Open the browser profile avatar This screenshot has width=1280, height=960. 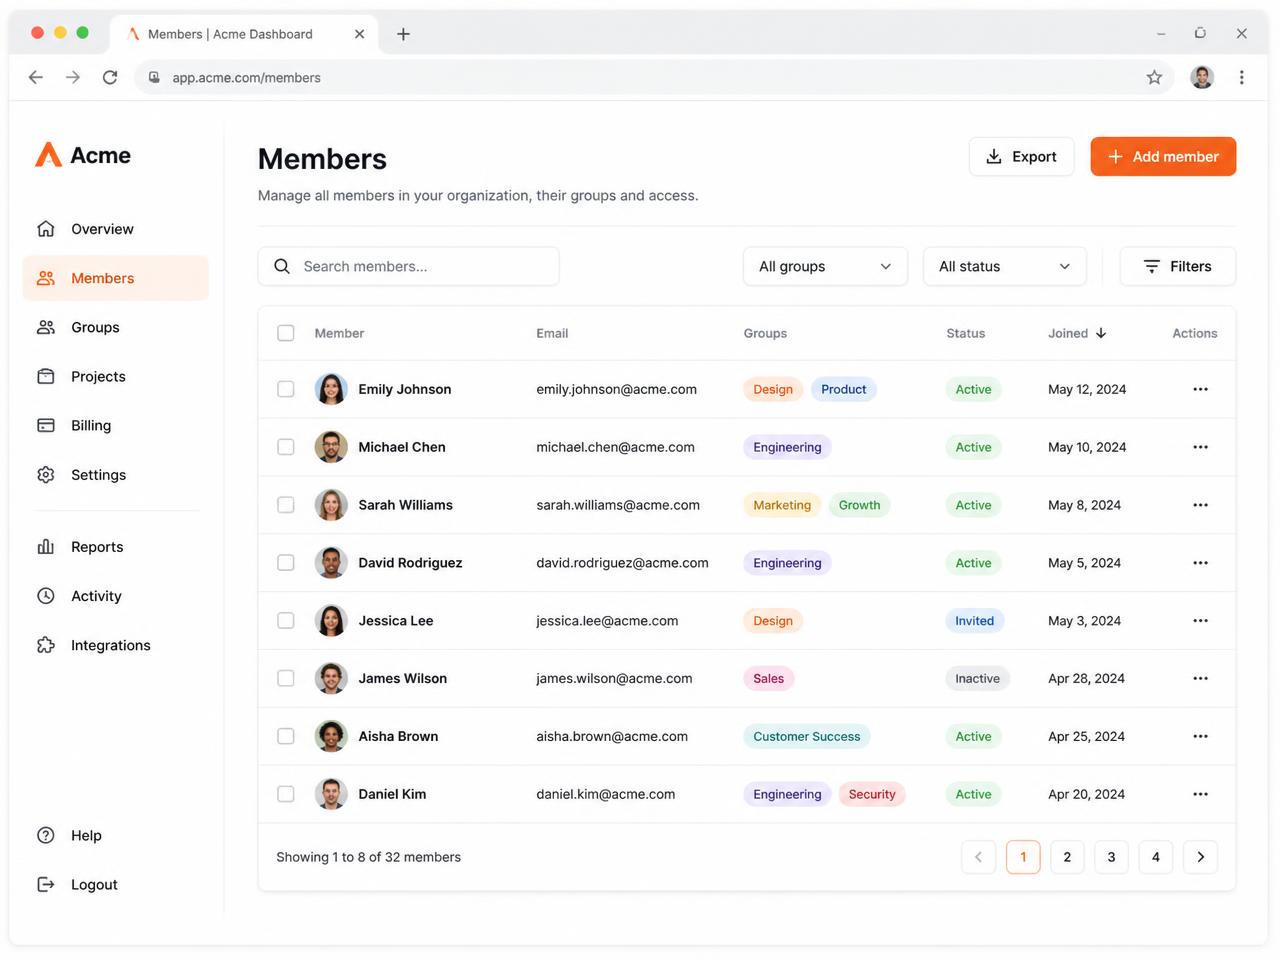coord(1202,77)
